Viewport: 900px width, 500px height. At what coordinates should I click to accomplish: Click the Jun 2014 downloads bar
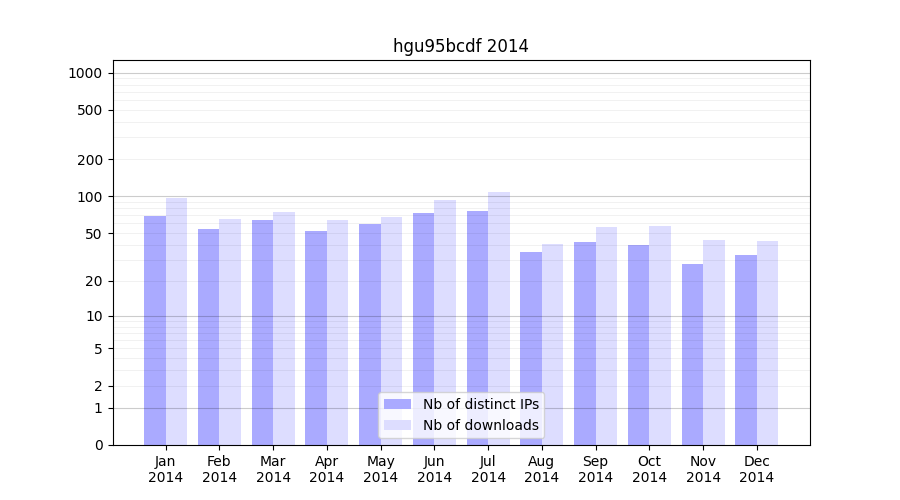tap(445, 322)
